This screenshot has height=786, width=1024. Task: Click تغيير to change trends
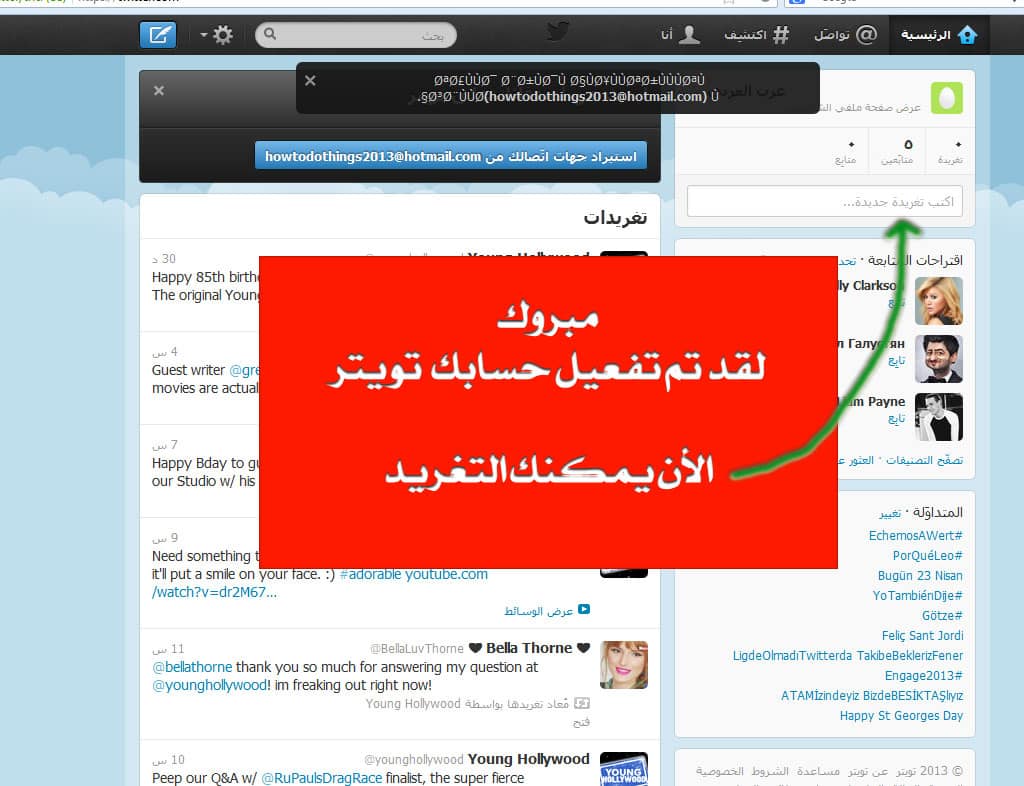point(890,514)
